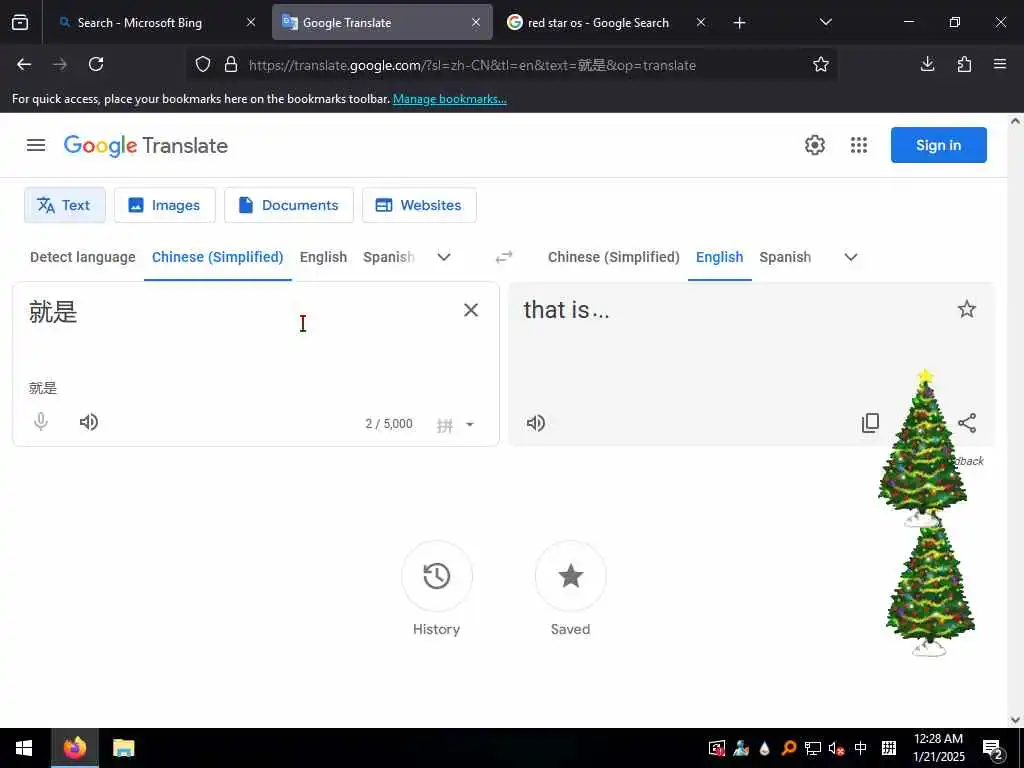List all tabs dropdown
Image resolution: width=1024 pixels, height=768 pixels.
tap(825, 22)
